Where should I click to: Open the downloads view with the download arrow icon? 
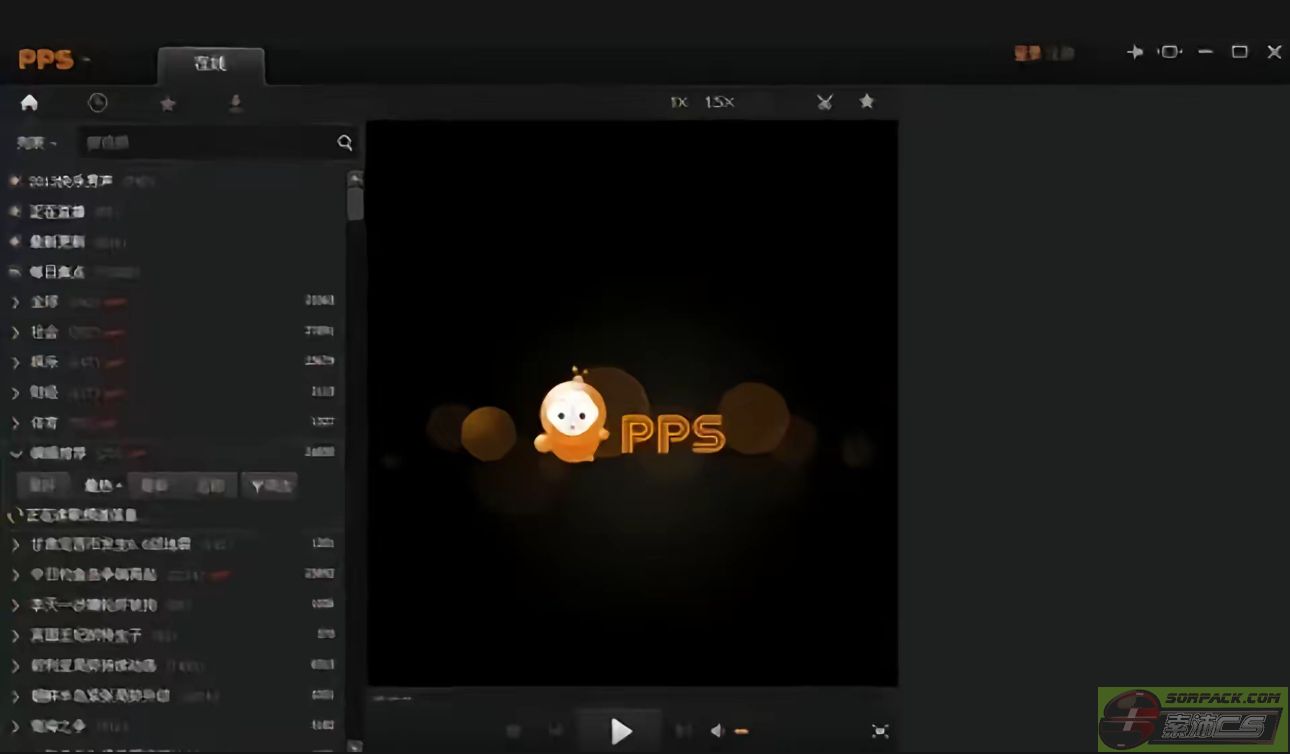[236, 103]
